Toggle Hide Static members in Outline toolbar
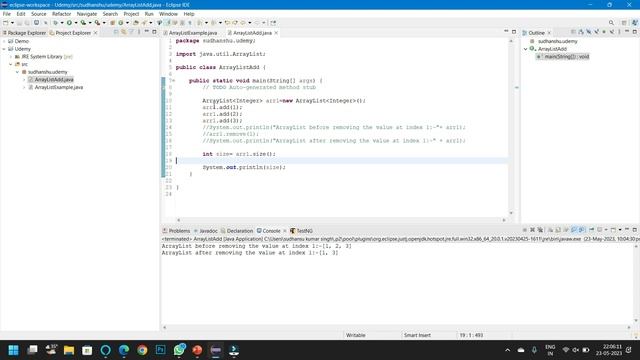This screenshot has height=360, width=640. point(596,32)
